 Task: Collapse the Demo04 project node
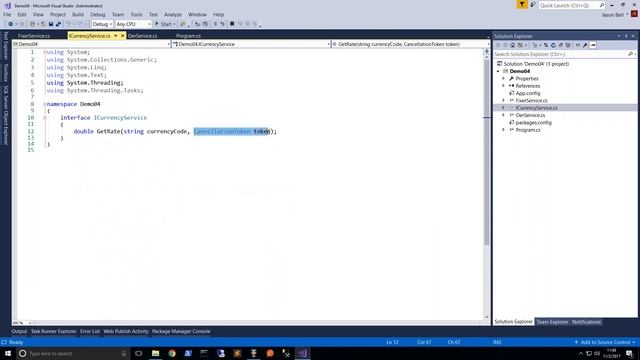click(x=498, y=71)
